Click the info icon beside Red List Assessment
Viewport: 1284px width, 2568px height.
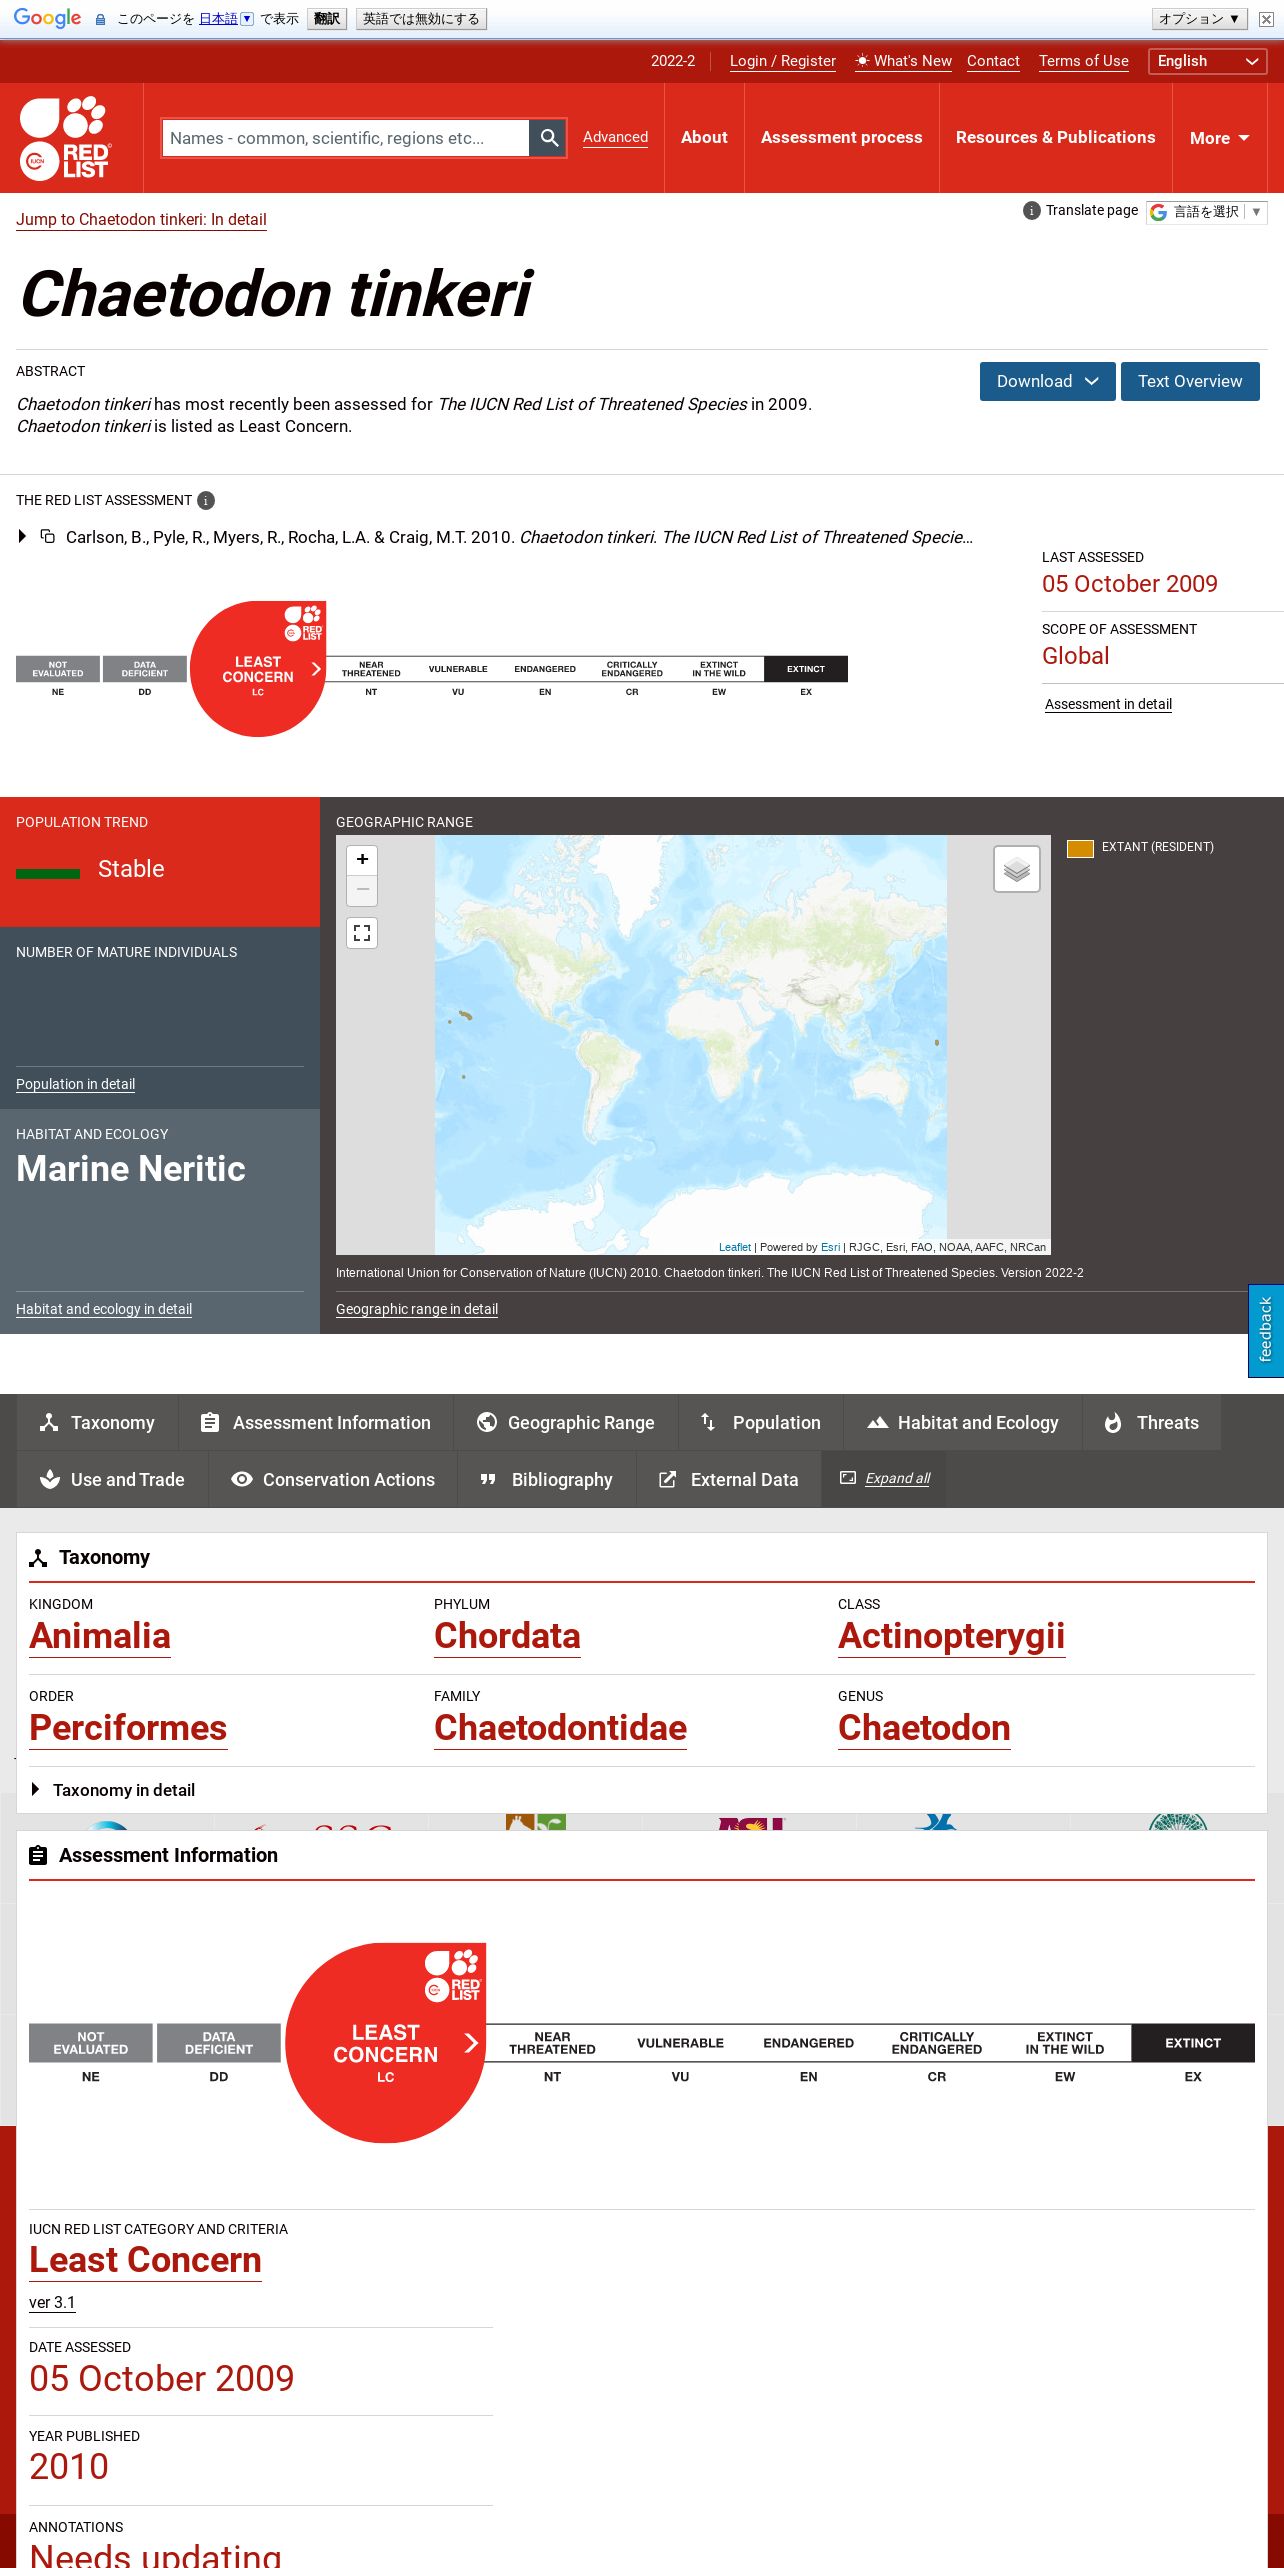tap(206, 501)
